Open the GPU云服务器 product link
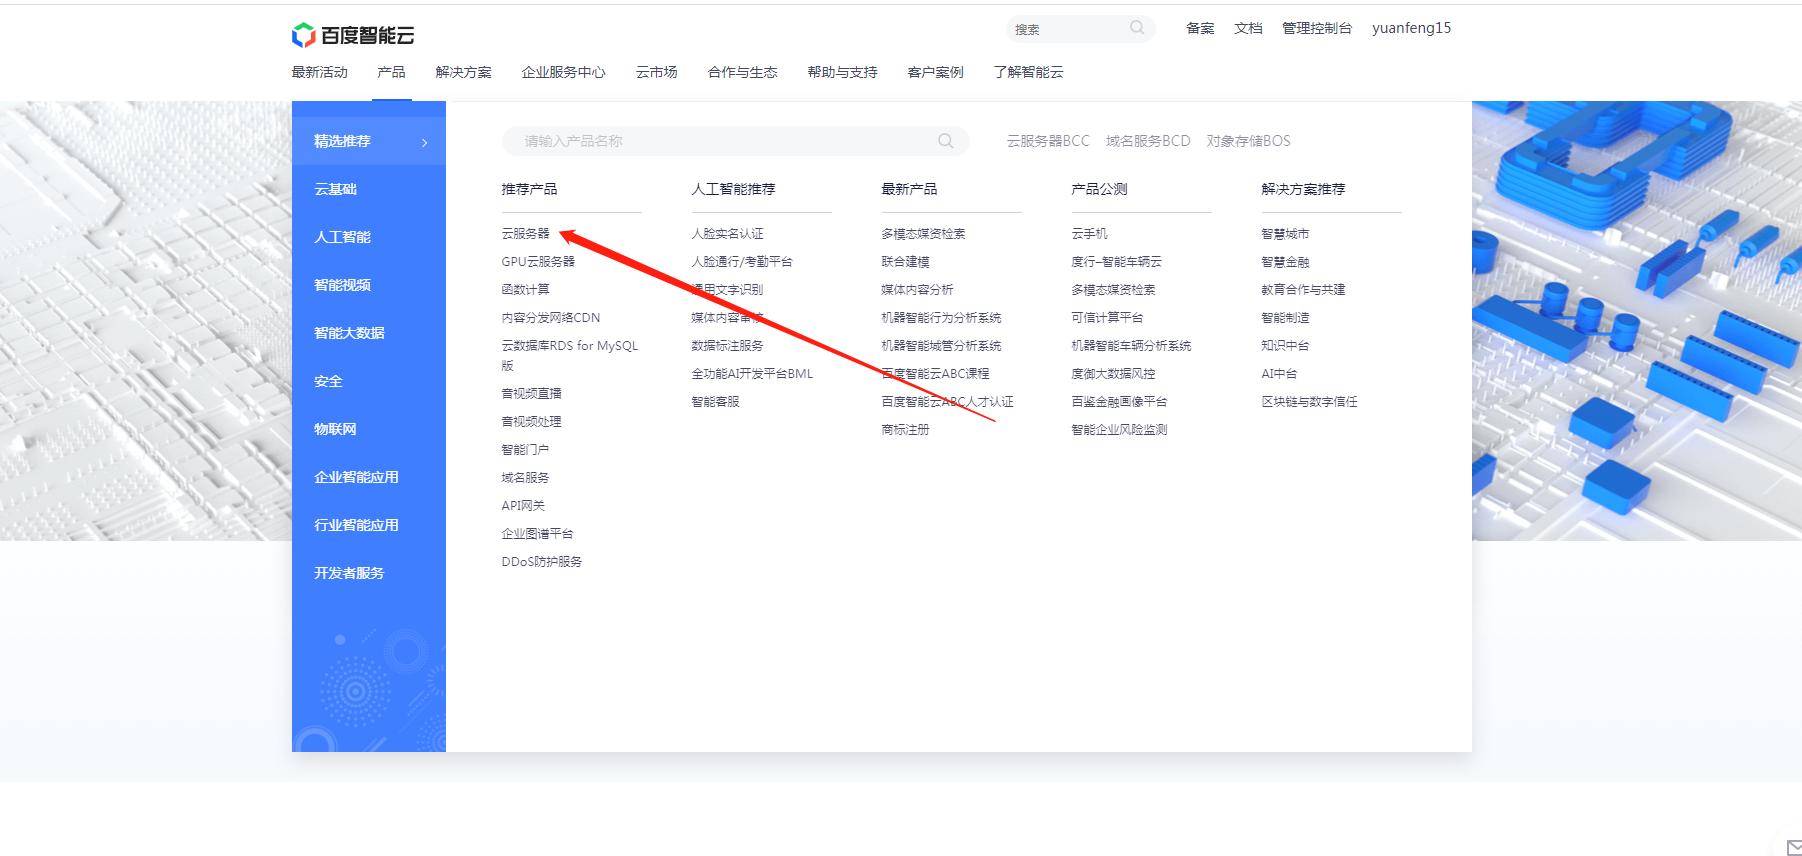 tap(538, 261)
